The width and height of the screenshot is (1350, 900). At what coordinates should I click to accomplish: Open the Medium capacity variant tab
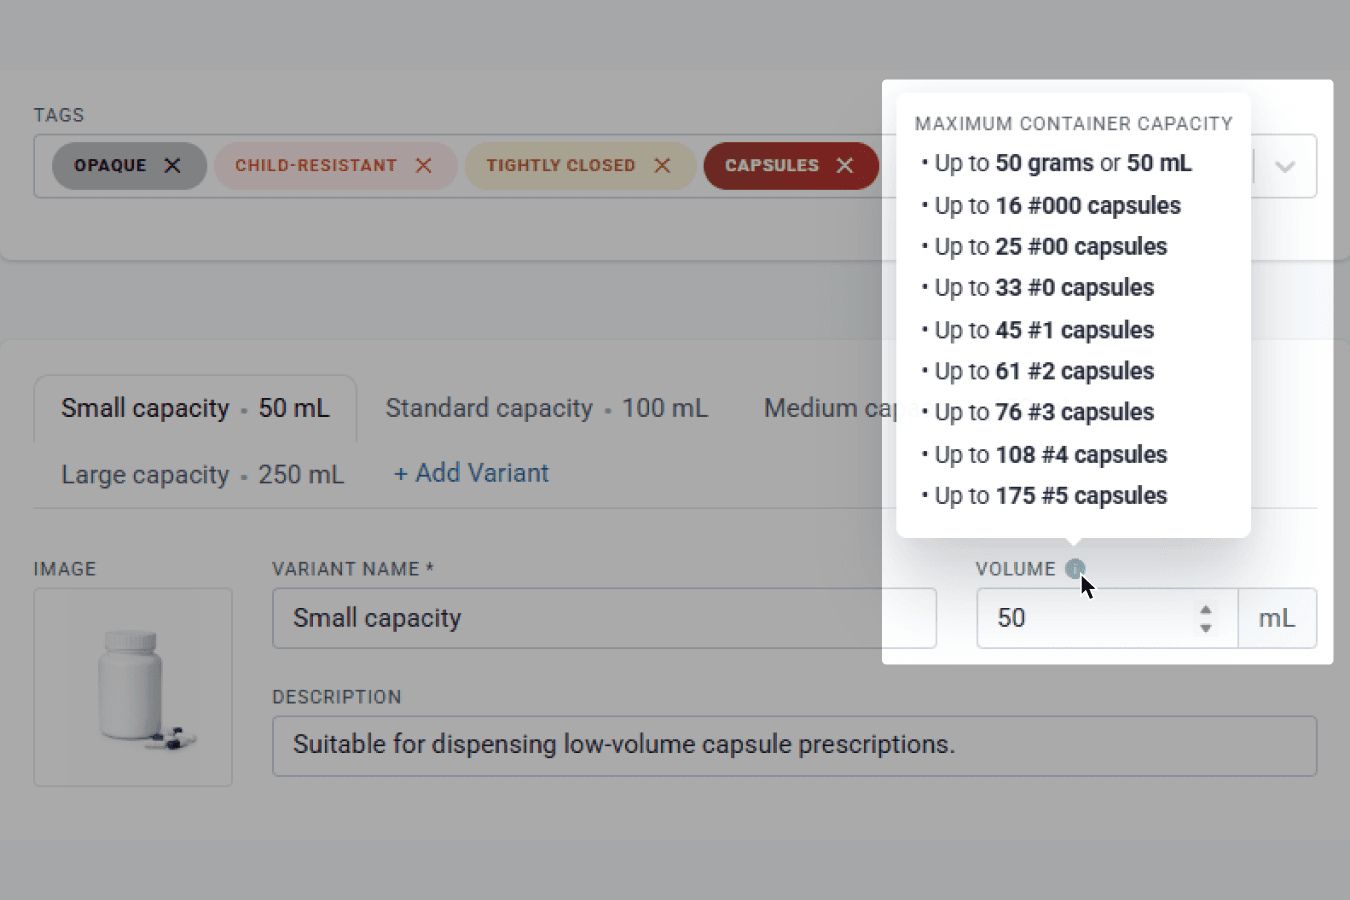pos(830,409)
